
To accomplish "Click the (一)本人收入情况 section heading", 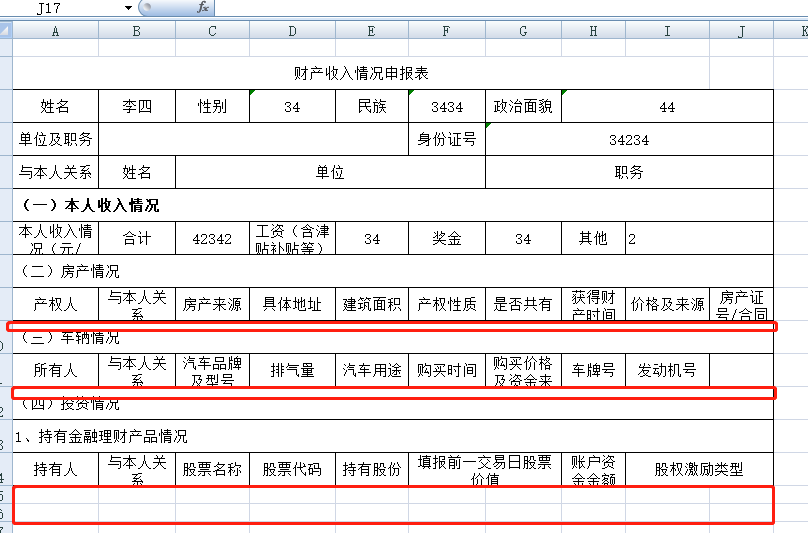I will (90, 206).
